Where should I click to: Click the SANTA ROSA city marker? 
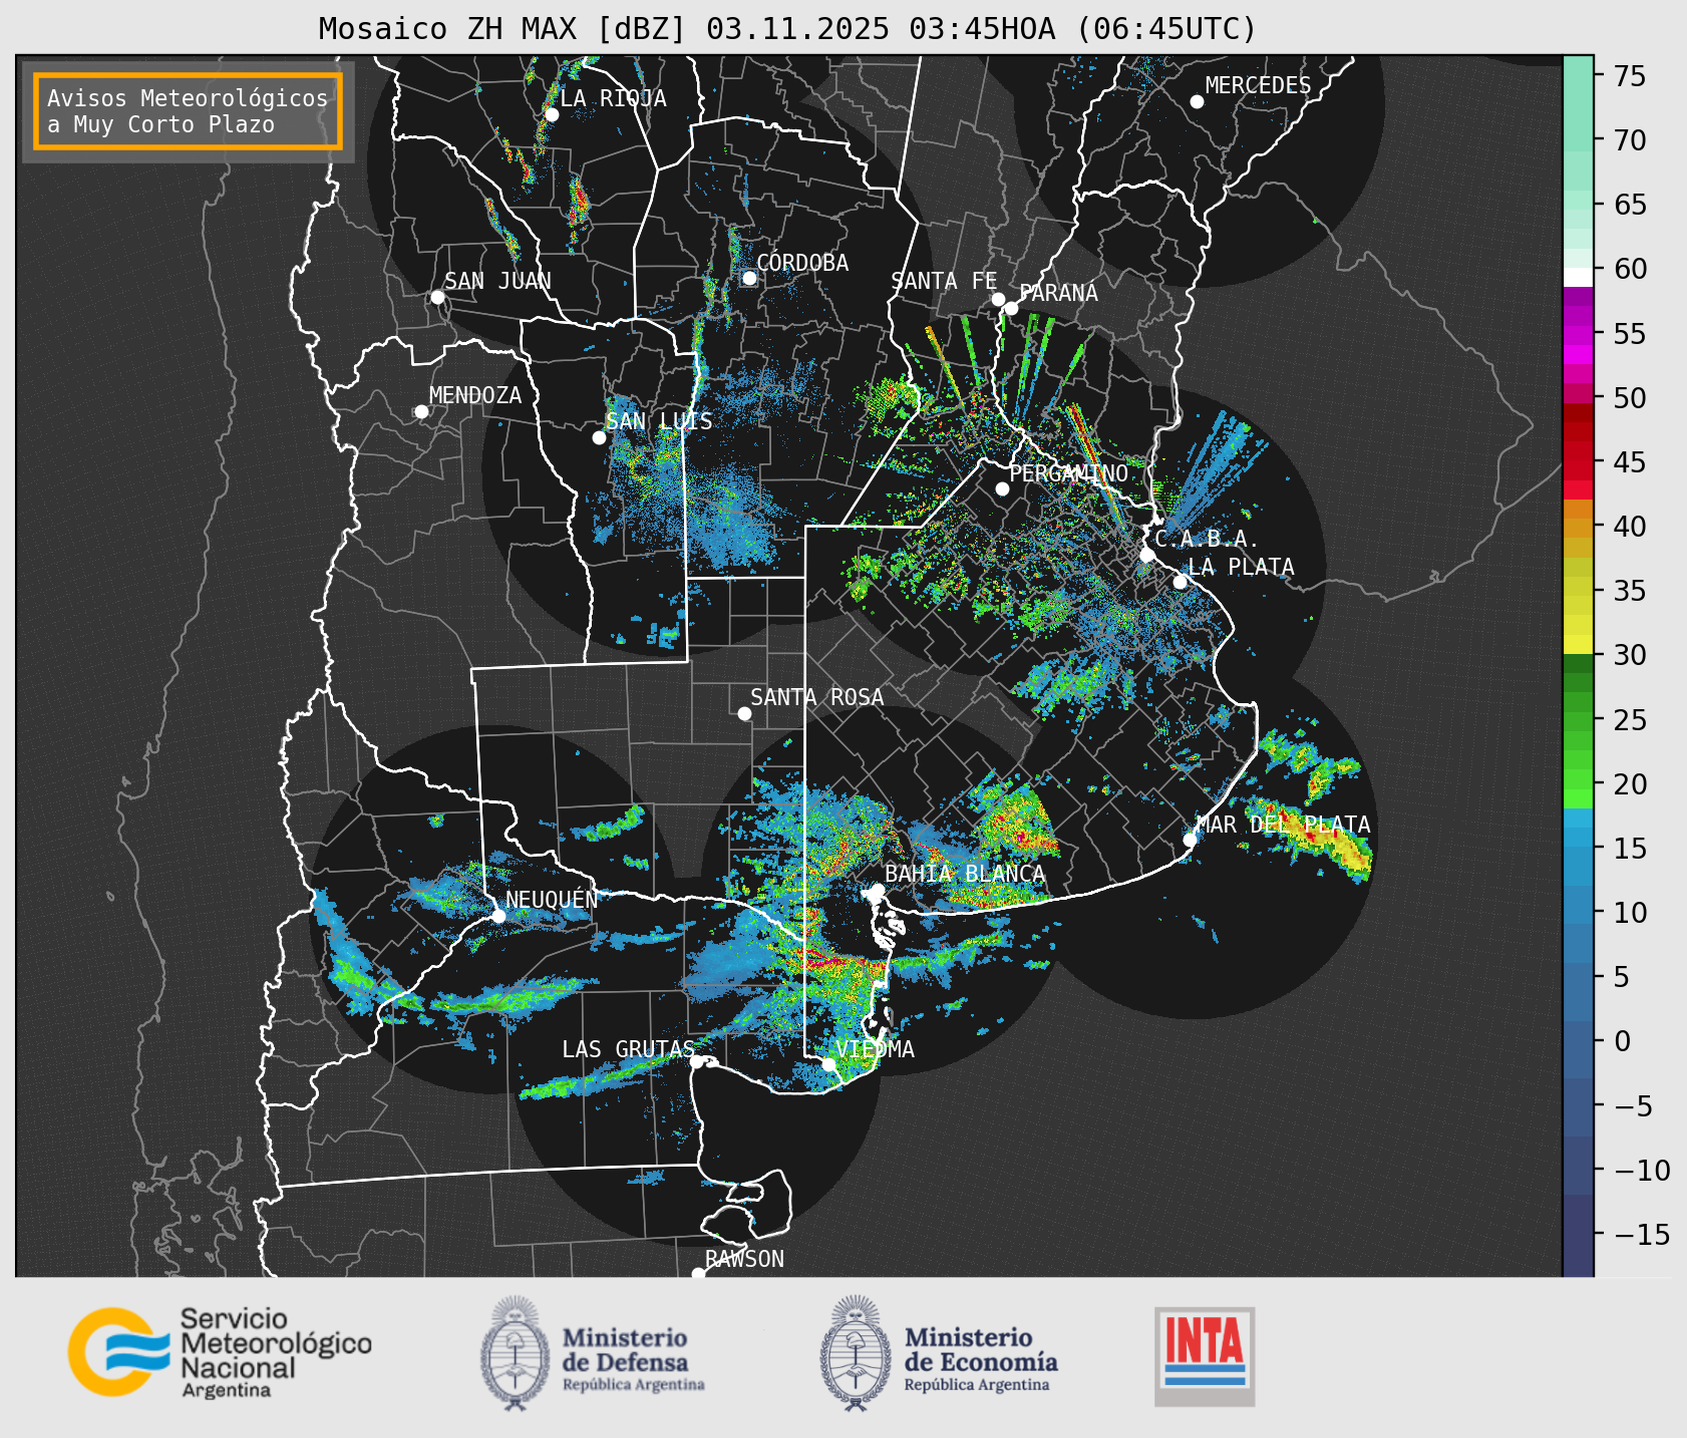point(744,713)
